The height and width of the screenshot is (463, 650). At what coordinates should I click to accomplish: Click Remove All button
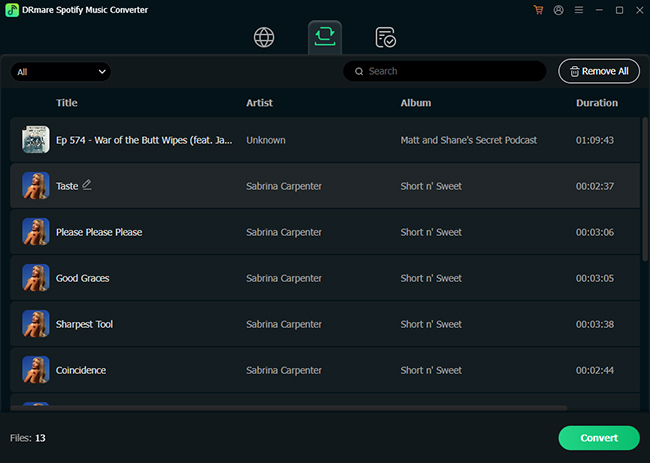point(599,71)
